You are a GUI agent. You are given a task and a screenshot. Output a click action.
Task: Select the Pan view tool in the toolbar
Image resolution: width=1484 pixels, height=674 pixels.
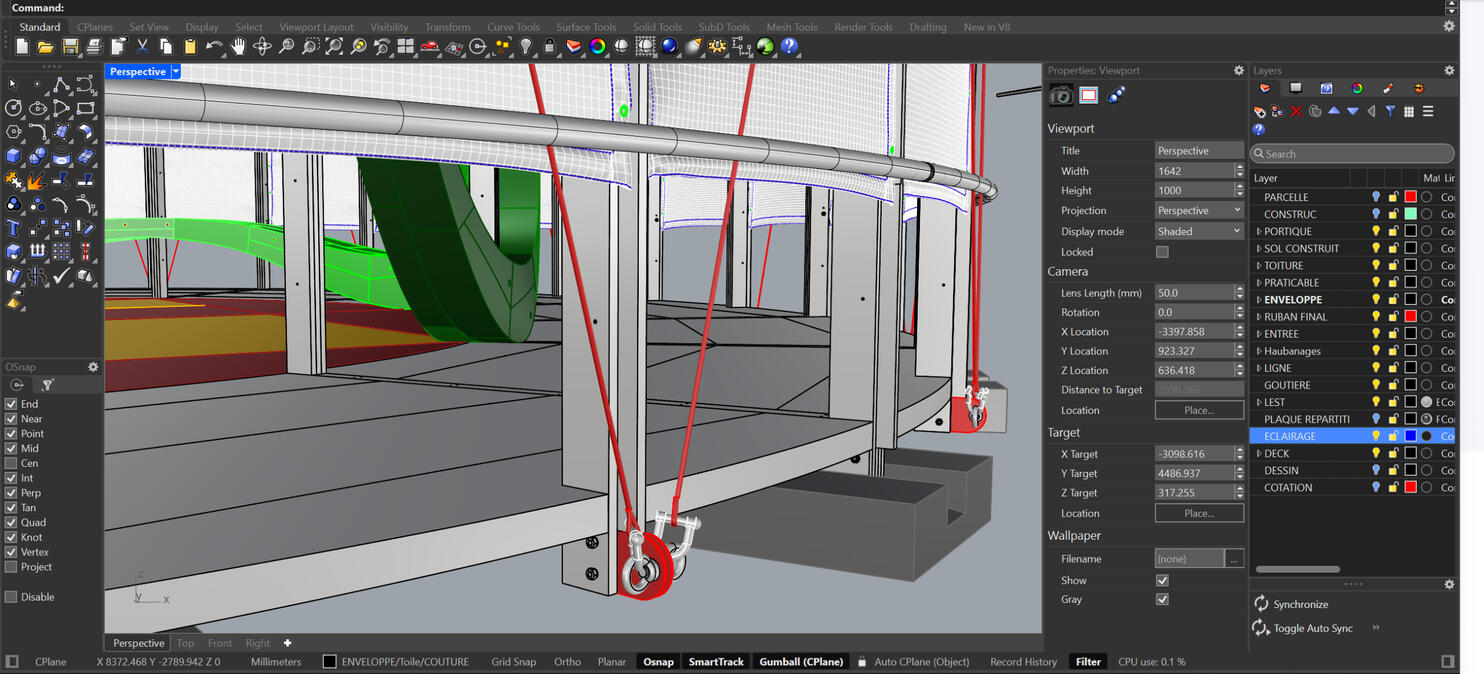click(240, 47)
